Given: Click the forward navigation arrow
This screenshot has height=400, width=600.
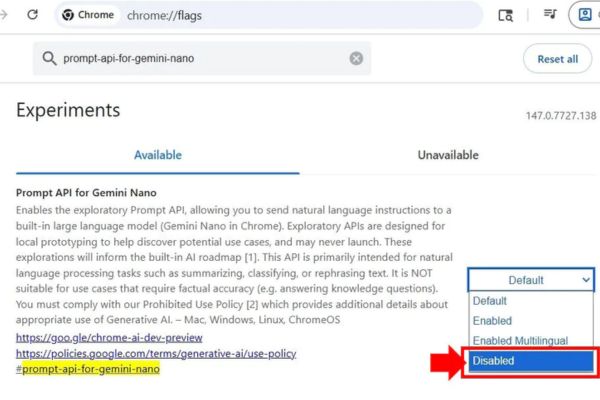Looking at the screenshot, I should [4, 15].
